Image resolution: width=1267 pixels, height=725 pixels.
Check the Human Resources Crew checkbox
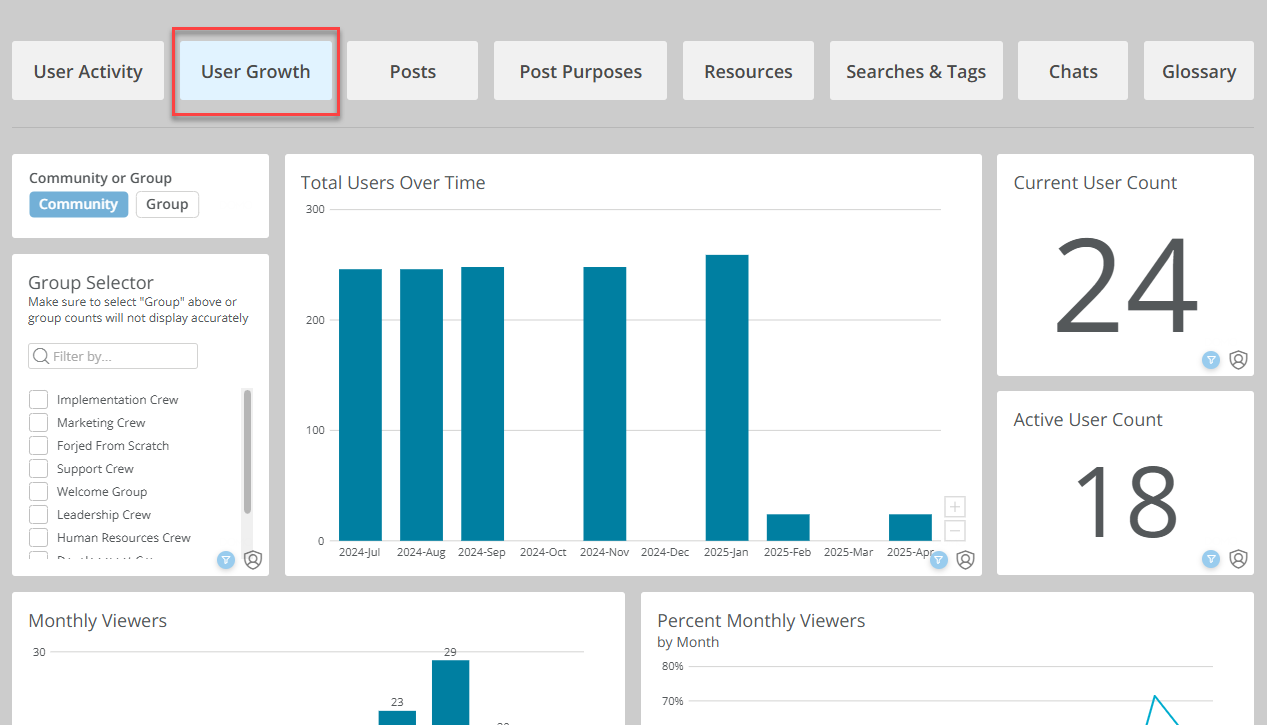point(38,537)
